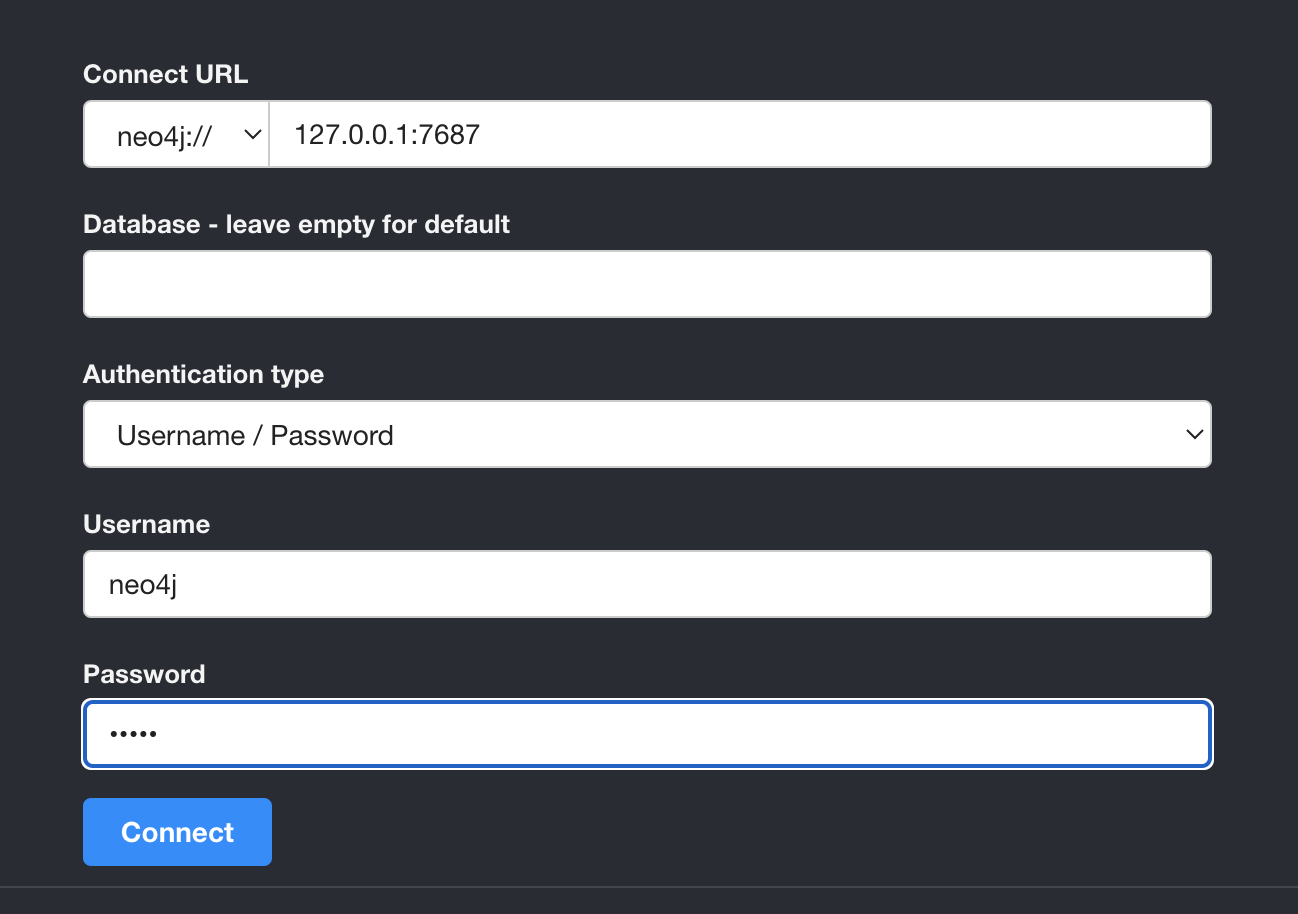Viewport: 1298px width, 914px height.
Task: Focus the Username field containing neo4j
Action: [647, 584]
